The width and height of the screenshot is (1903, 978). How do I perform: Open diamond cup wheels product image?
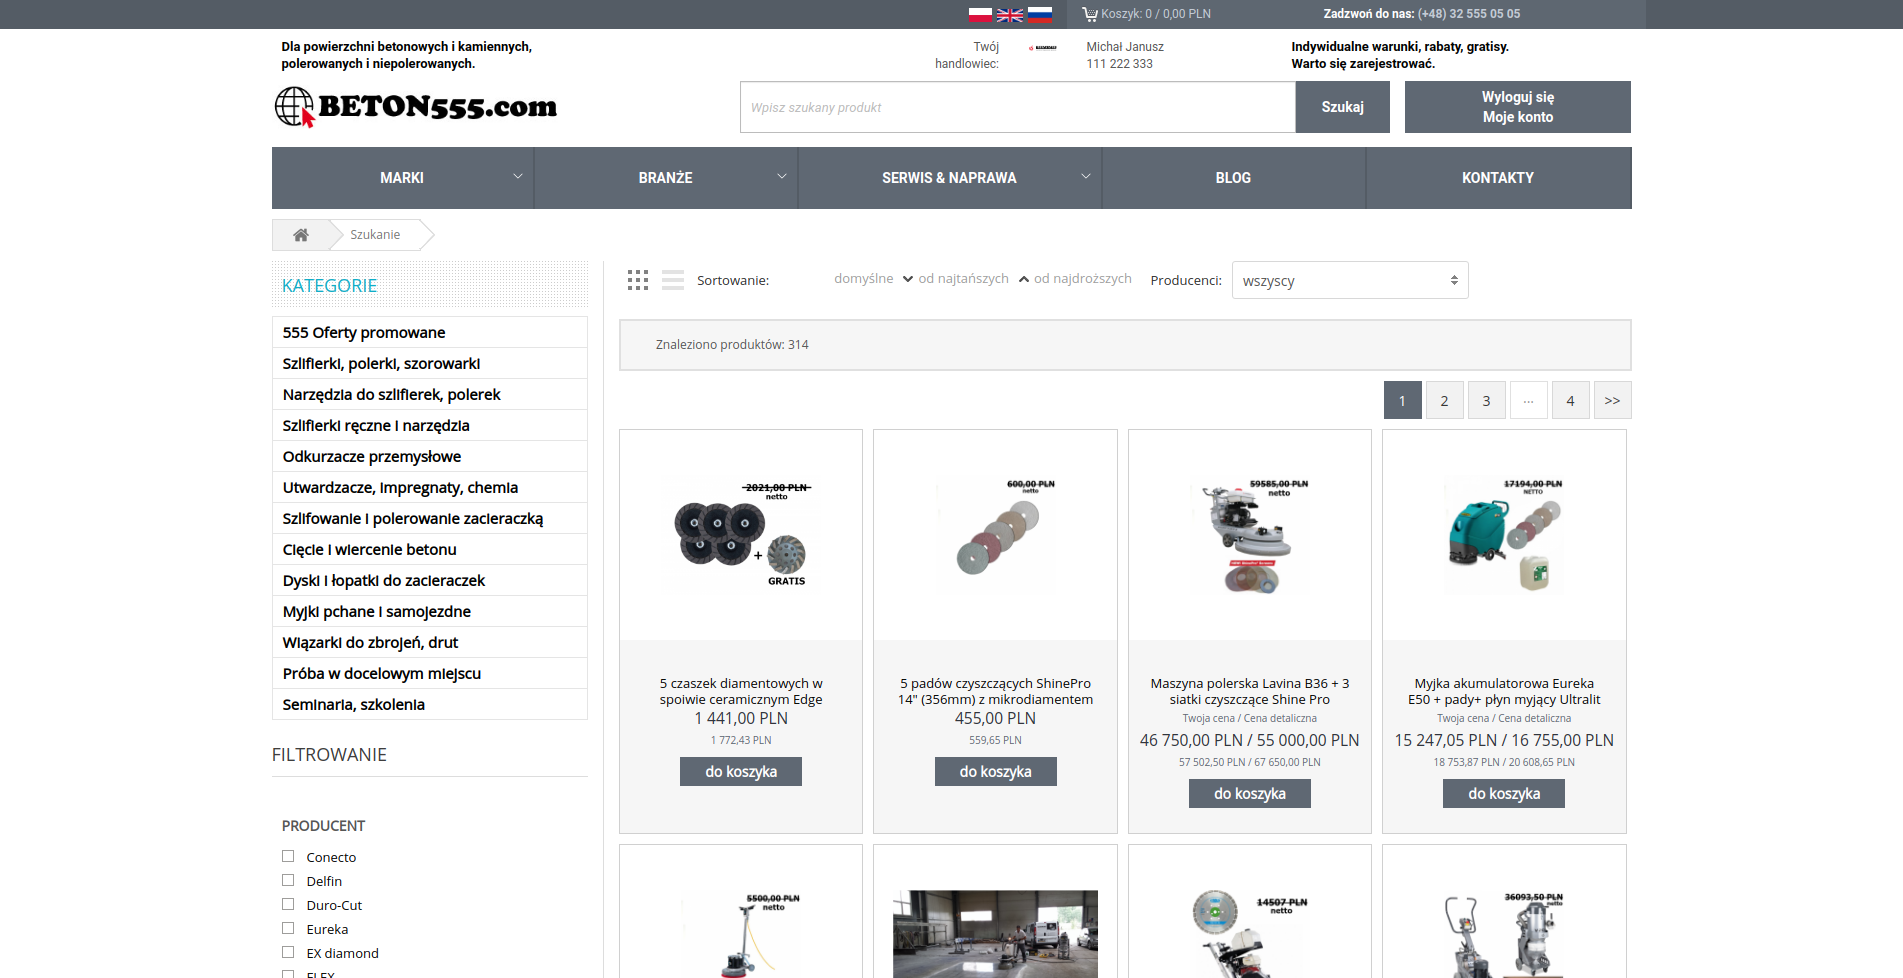tap(741, 535)
